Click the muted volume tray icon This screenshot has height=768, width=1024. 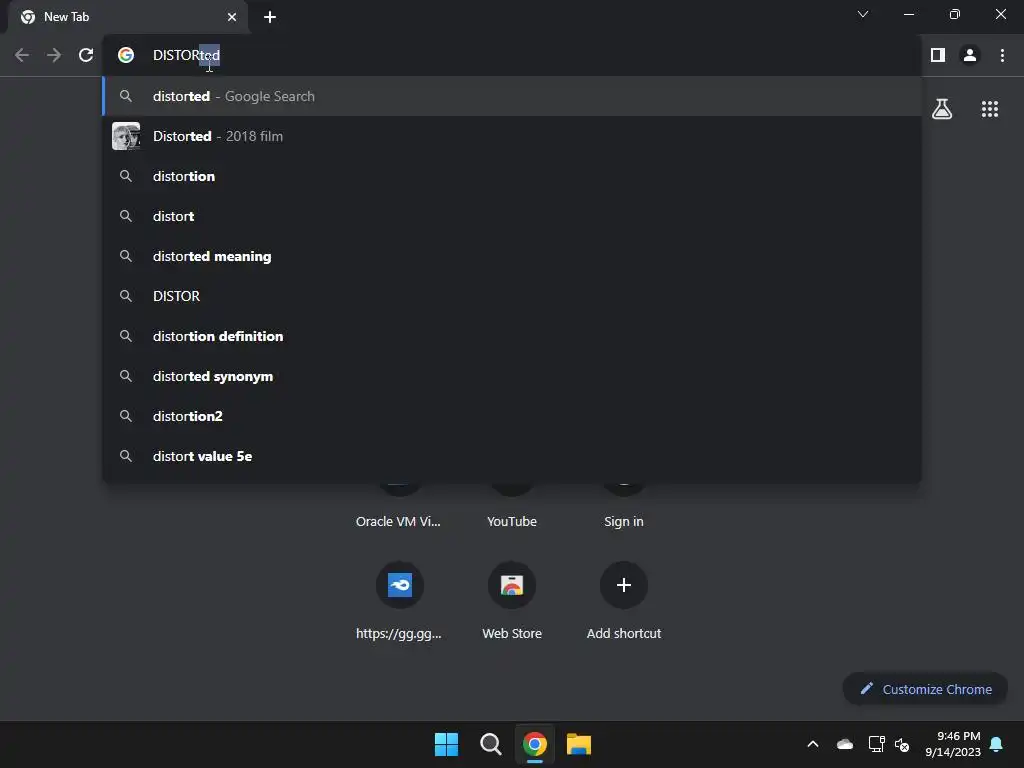pos(902,744)
